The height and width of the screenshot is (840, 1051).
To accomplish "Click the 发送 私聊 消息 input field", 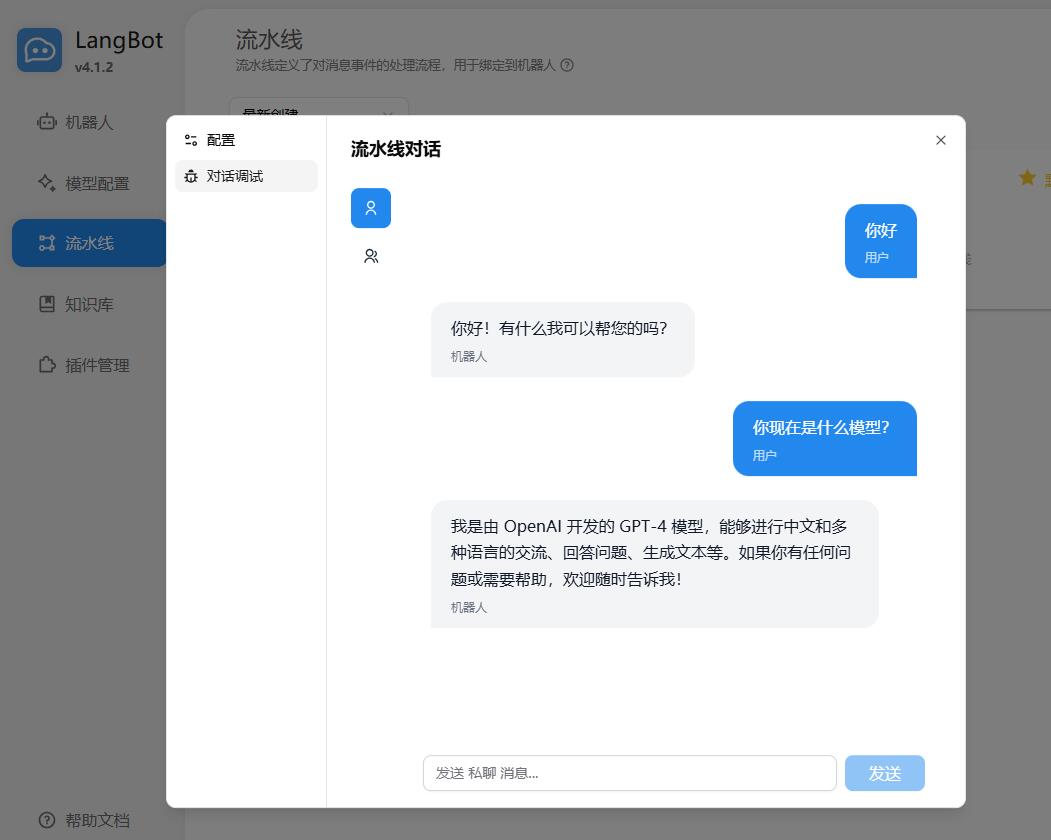I will (629, 773).
